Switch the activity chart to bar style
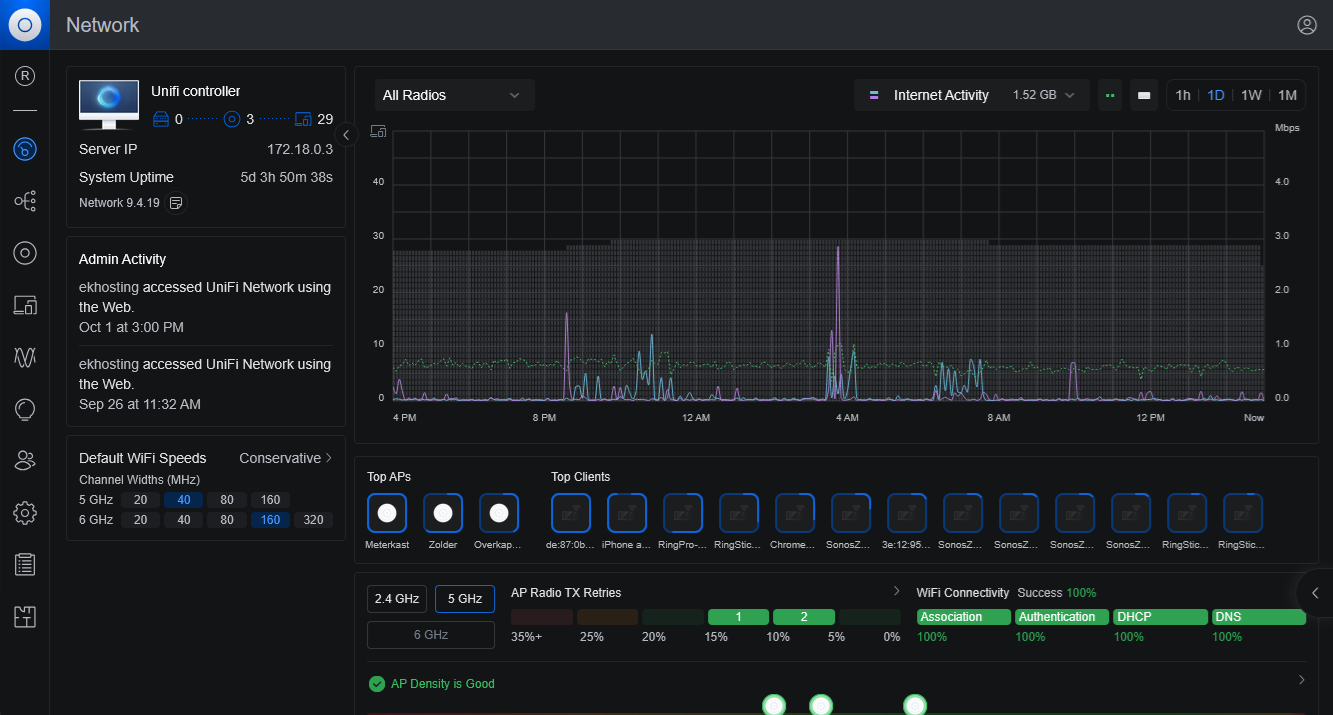Screen dimensions: 1333x715 click(1143, 94)
